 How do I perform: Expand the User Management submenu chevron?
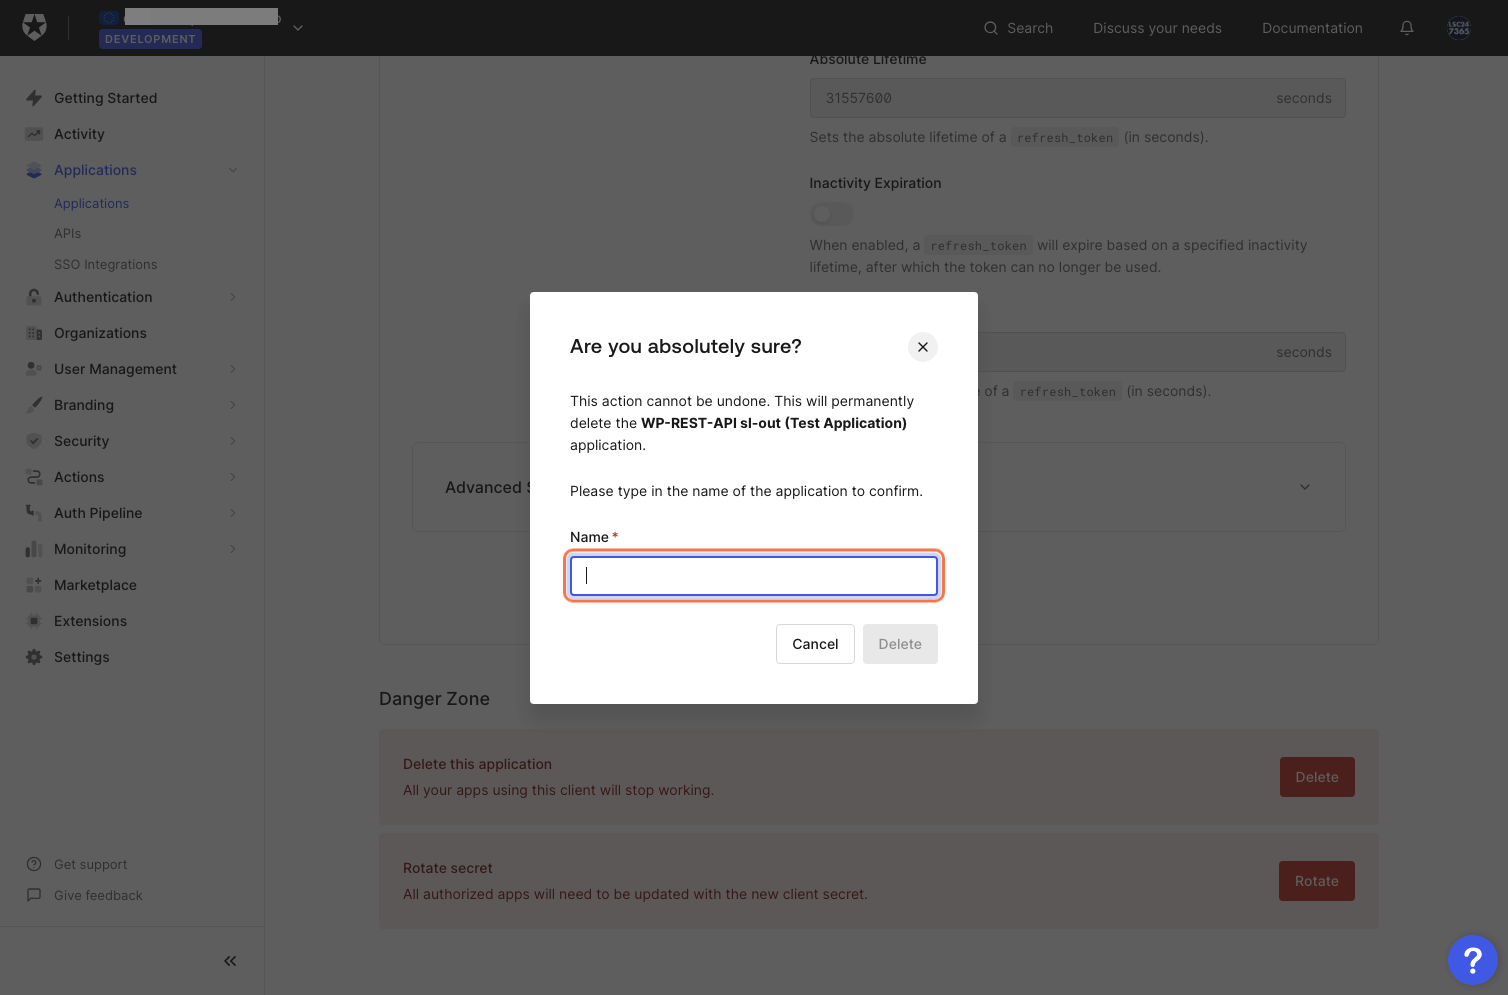point(233,369)
